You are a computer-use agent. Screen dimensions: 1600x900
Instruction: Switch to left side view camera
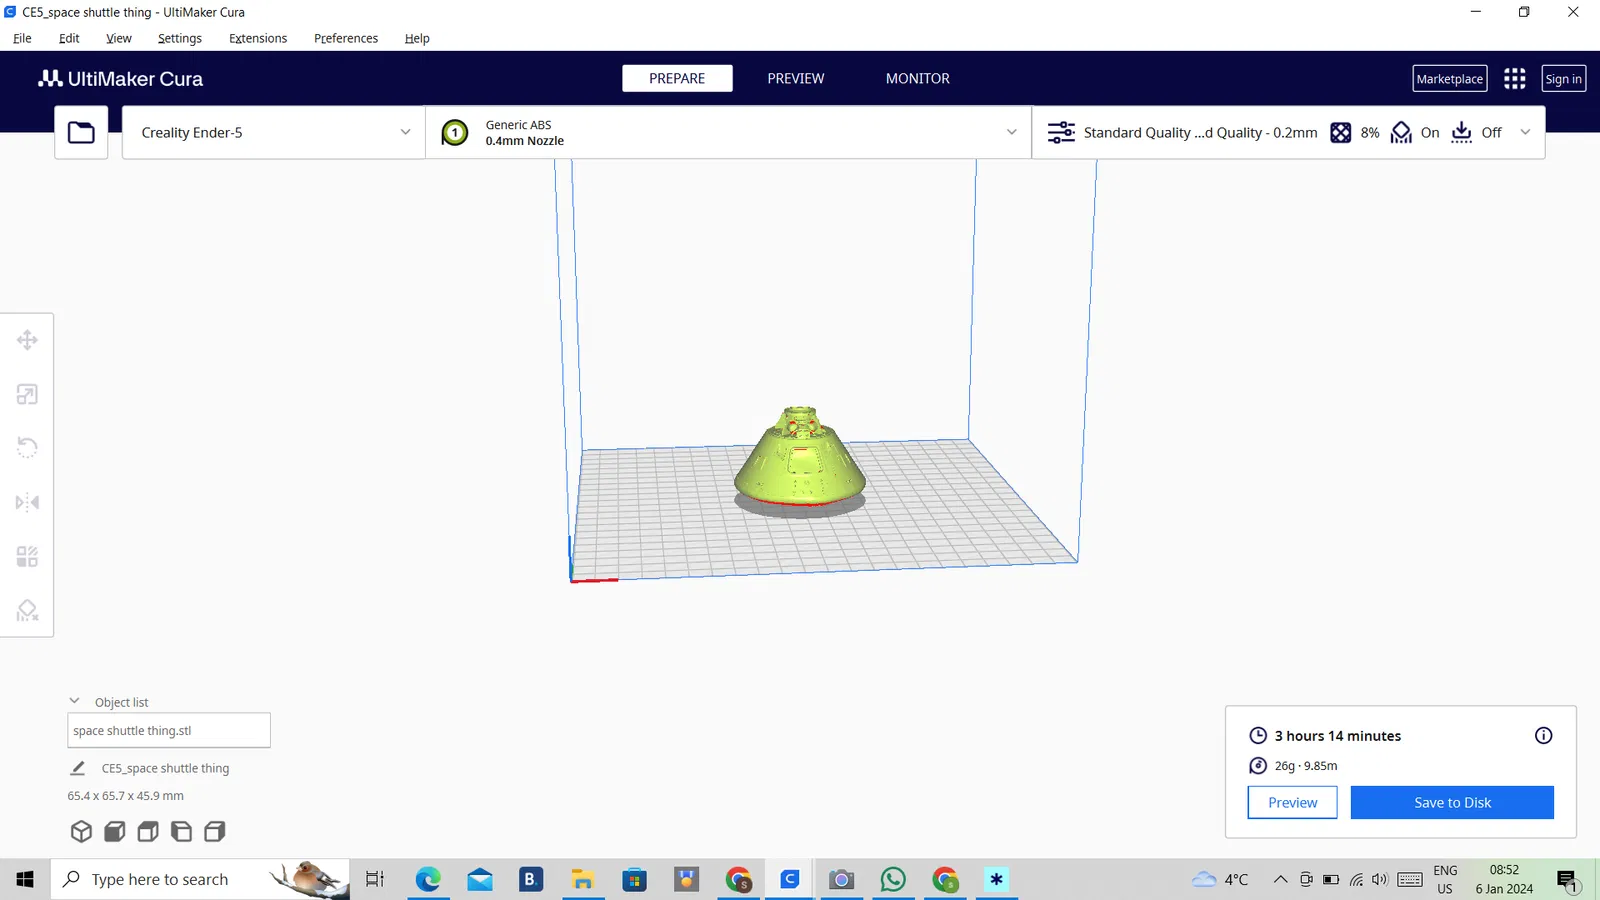[x=181, y=831]
